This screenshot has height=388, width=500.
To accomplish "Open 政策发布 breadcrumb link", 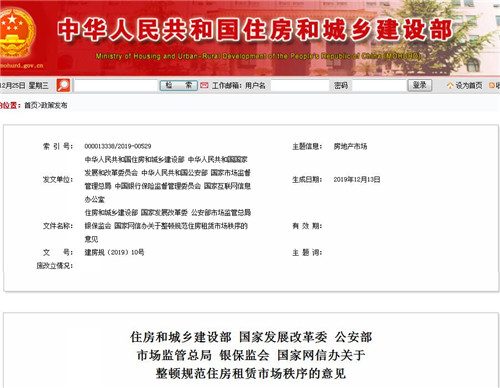I will (x=54, y=105).
